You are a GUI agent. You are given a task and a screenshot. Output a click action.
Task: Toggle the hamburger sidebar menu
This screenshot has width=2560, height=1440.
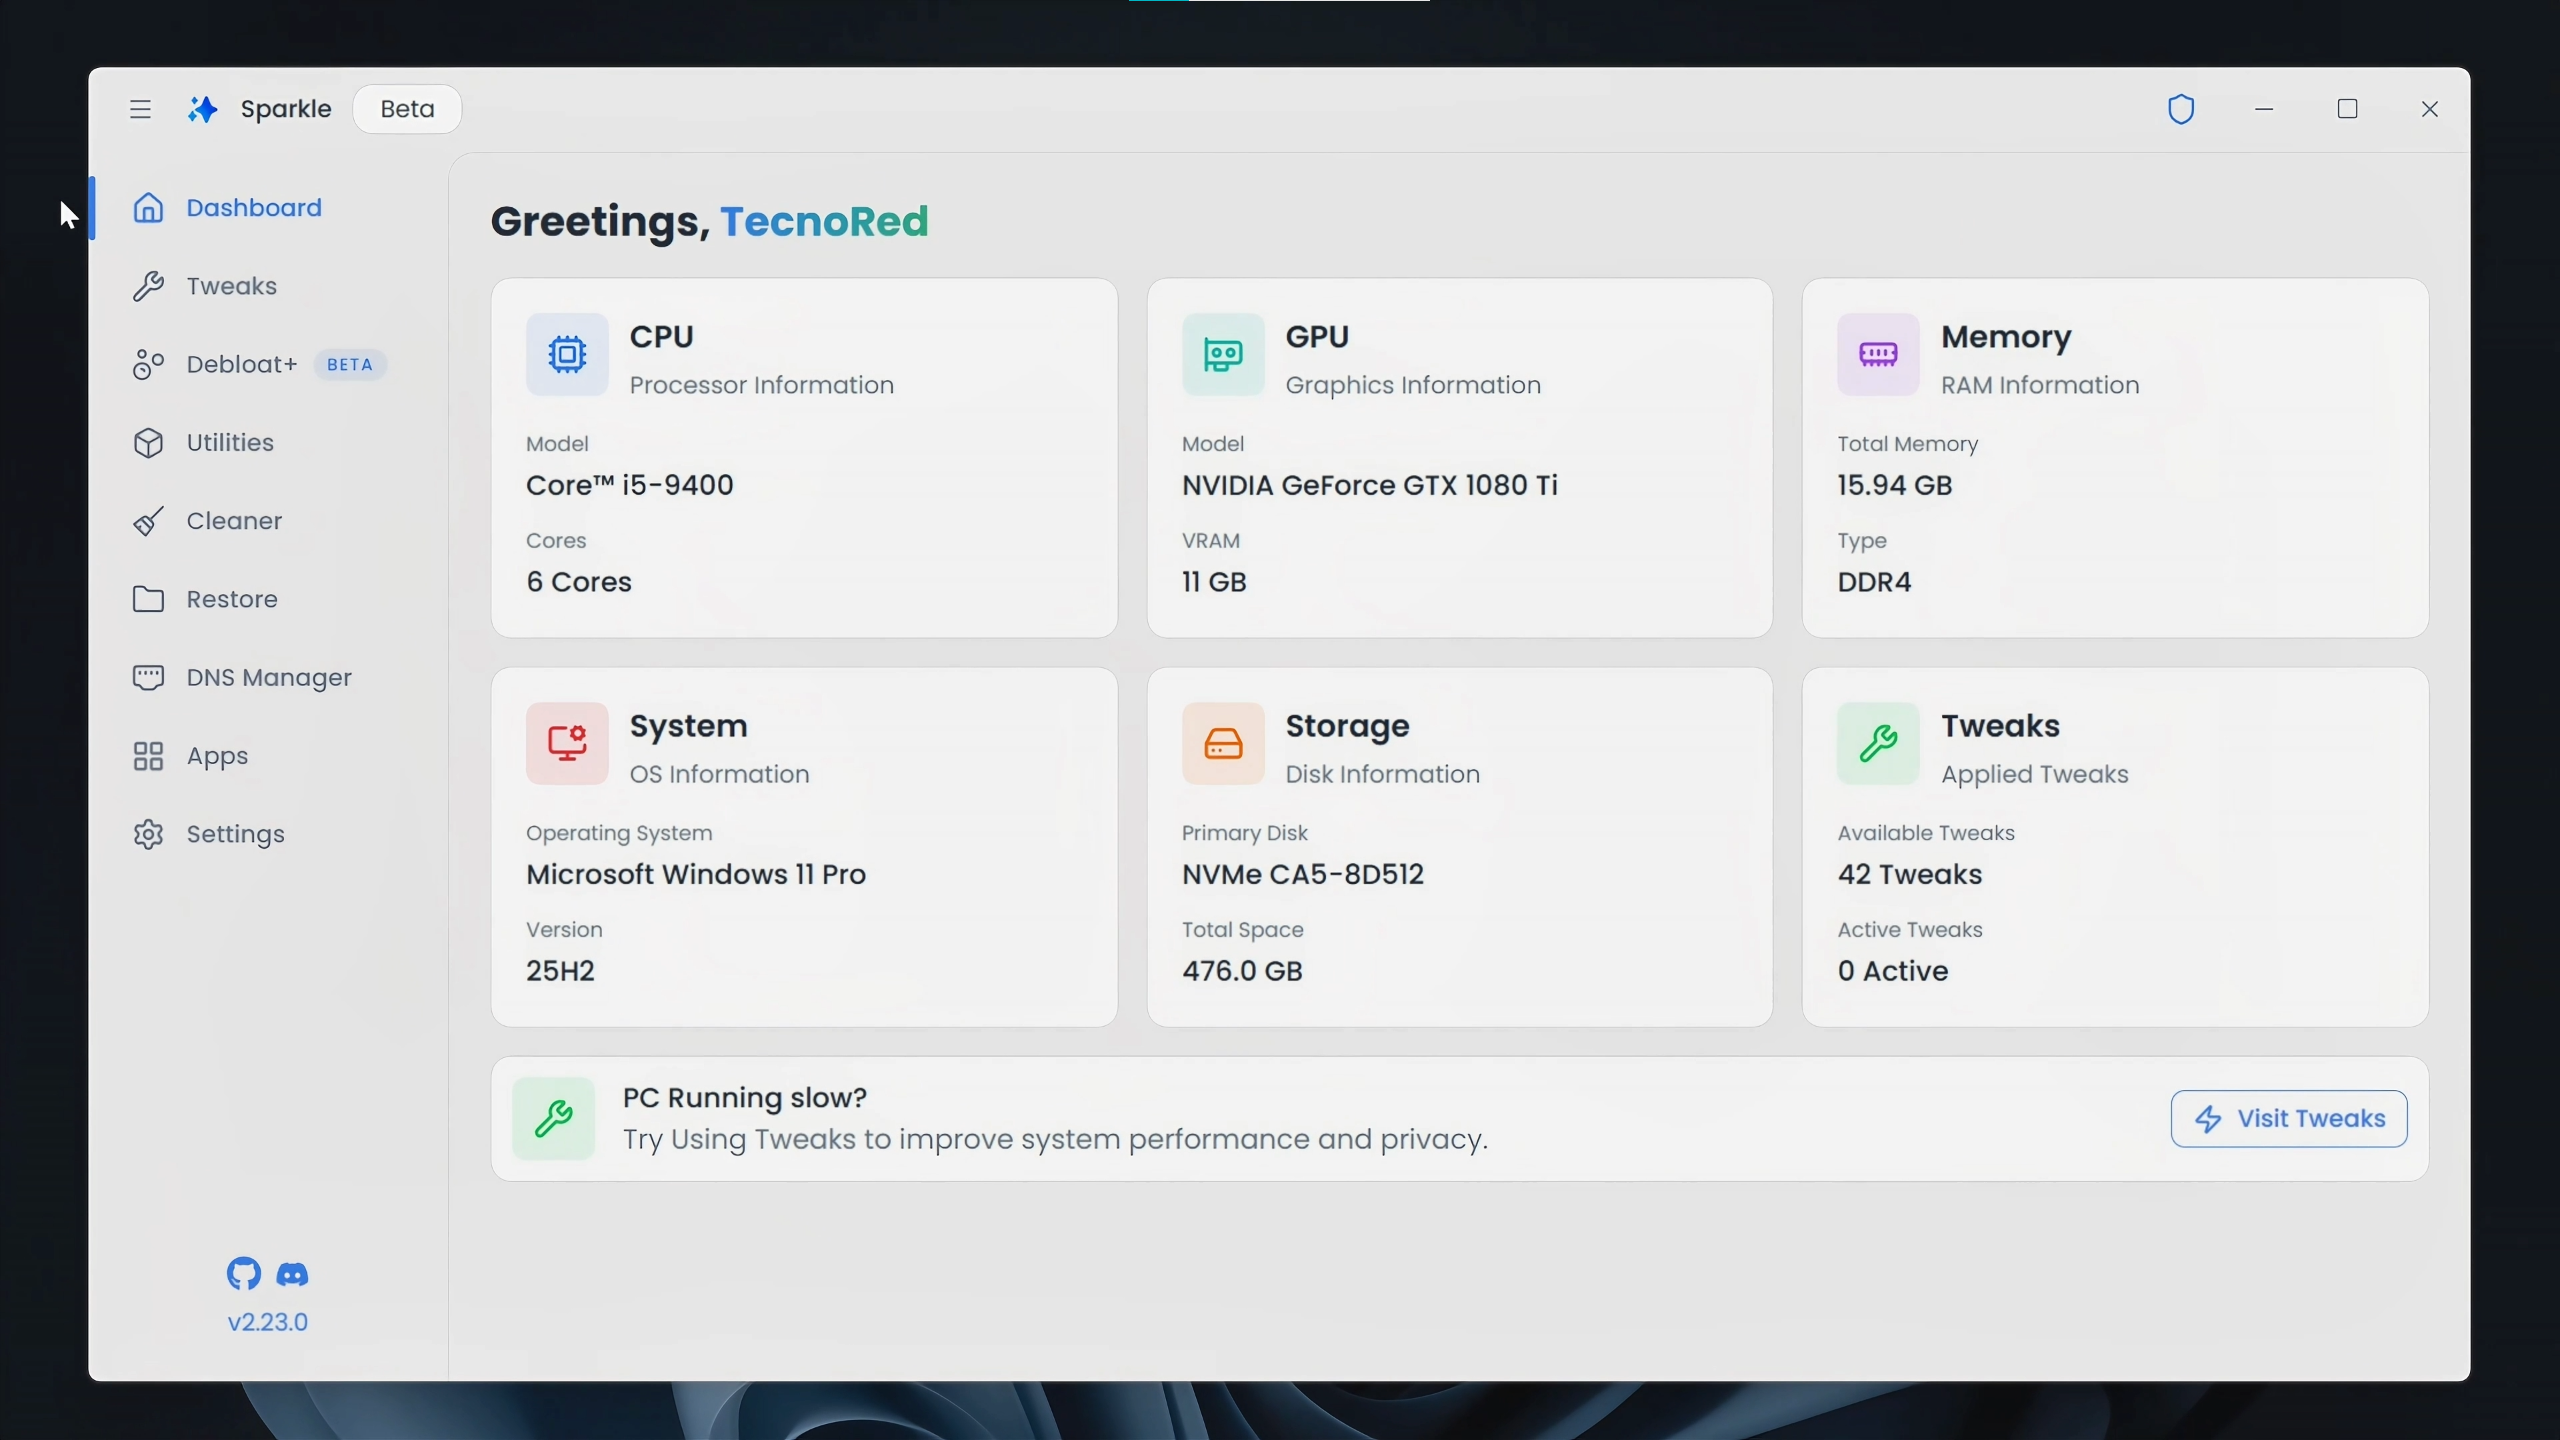(x=140, y=109)
